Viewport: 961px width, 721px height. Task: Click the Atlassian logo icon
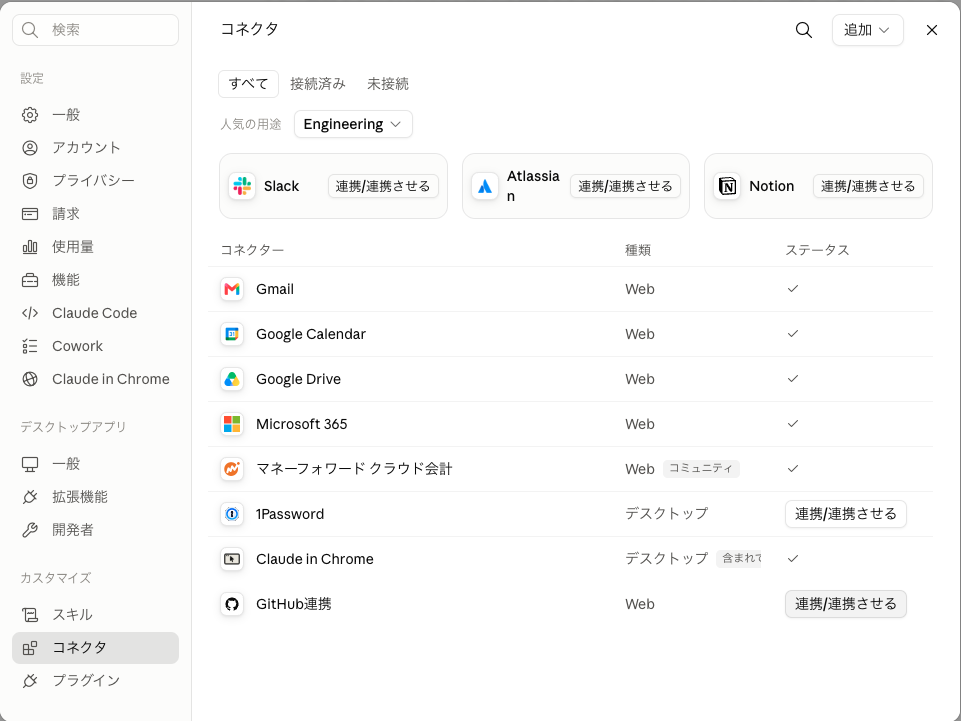pos(485,186)
